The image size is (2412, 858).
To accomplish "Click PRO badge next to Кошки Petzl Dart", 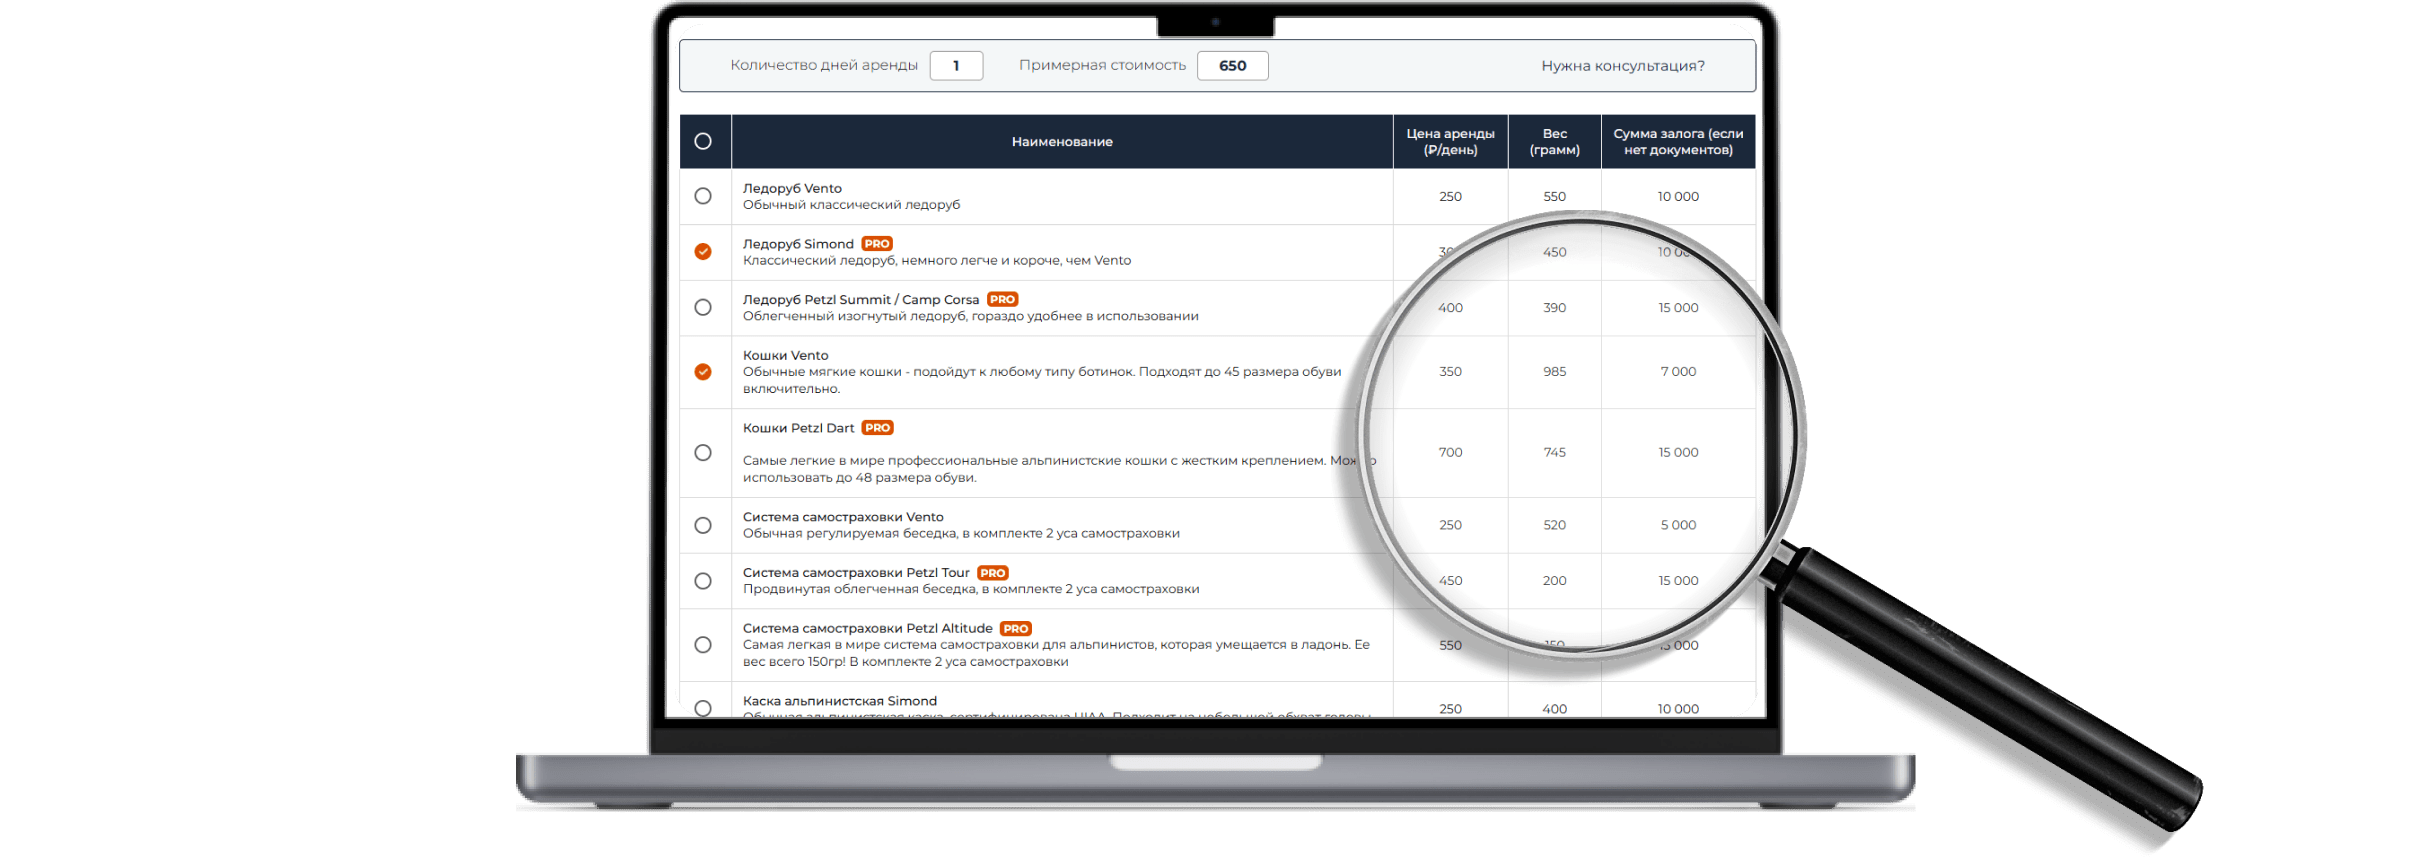I will pos(877,428).
